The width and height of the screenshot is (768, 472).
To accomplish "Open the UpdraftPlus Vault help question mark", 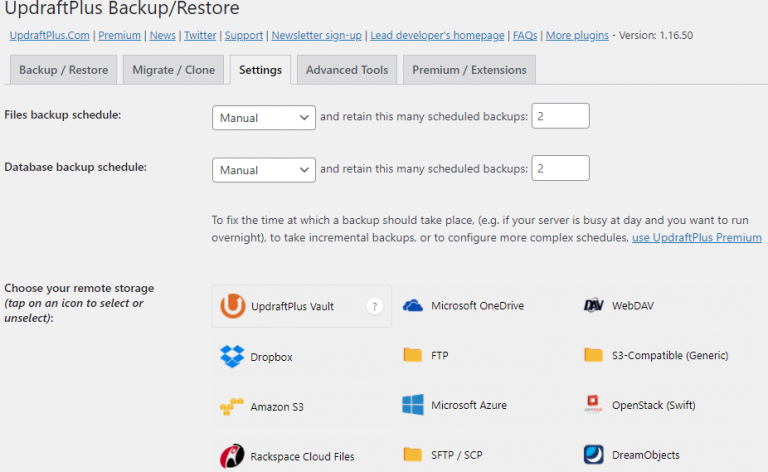I will pyautogui.click(x=375, y=307).
